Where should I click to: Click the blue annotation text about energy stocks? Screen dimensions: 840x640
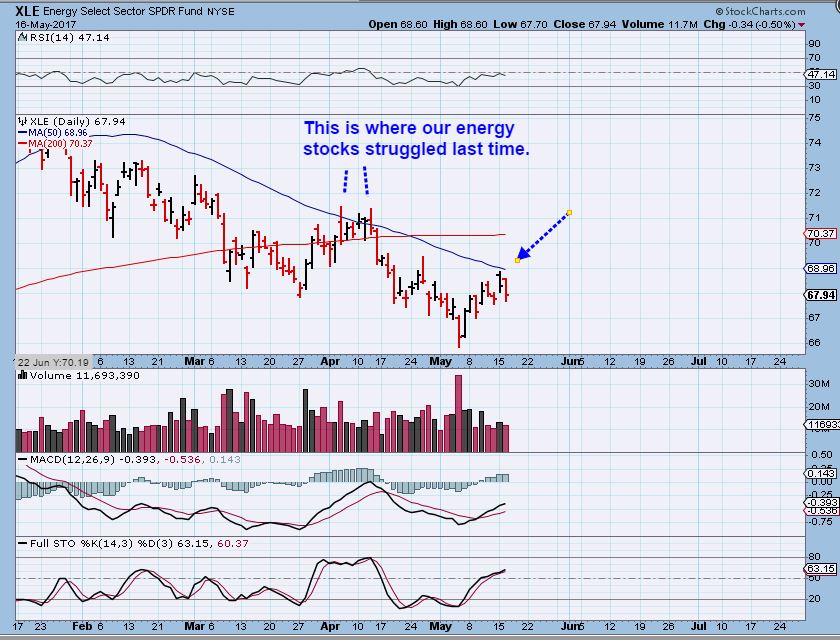pyautogui.click(x=416, y=138)
